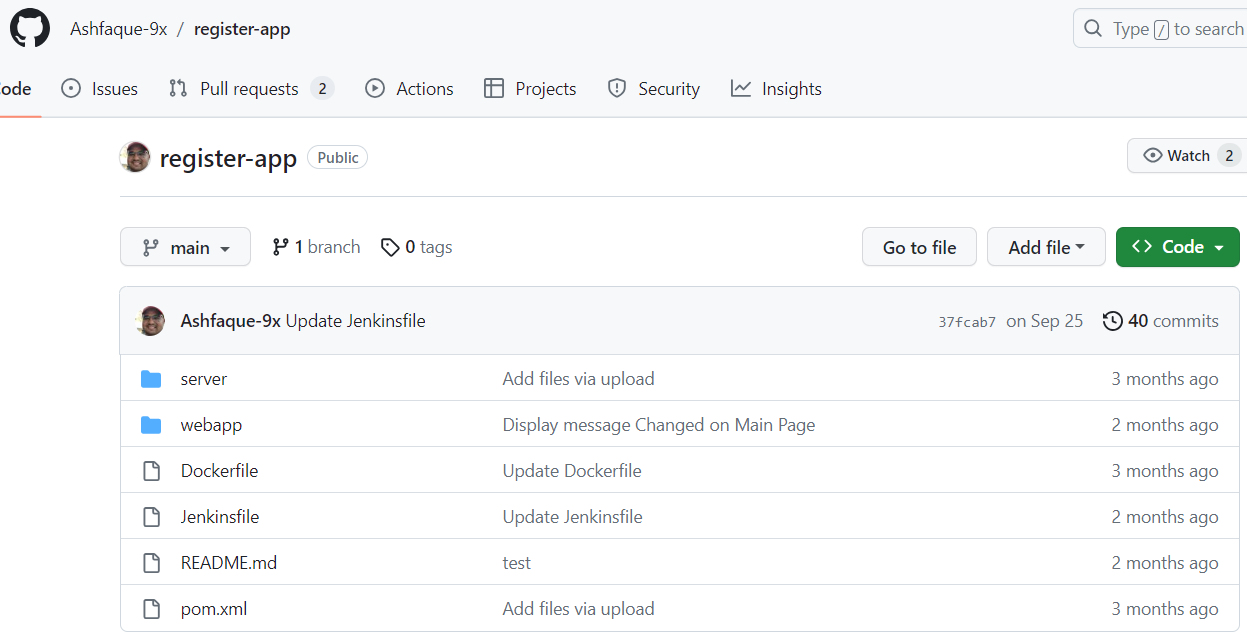This screenshot has width=1247, height=642.
Task: Click the commit history clock icon
Action: pos(1112,321)
